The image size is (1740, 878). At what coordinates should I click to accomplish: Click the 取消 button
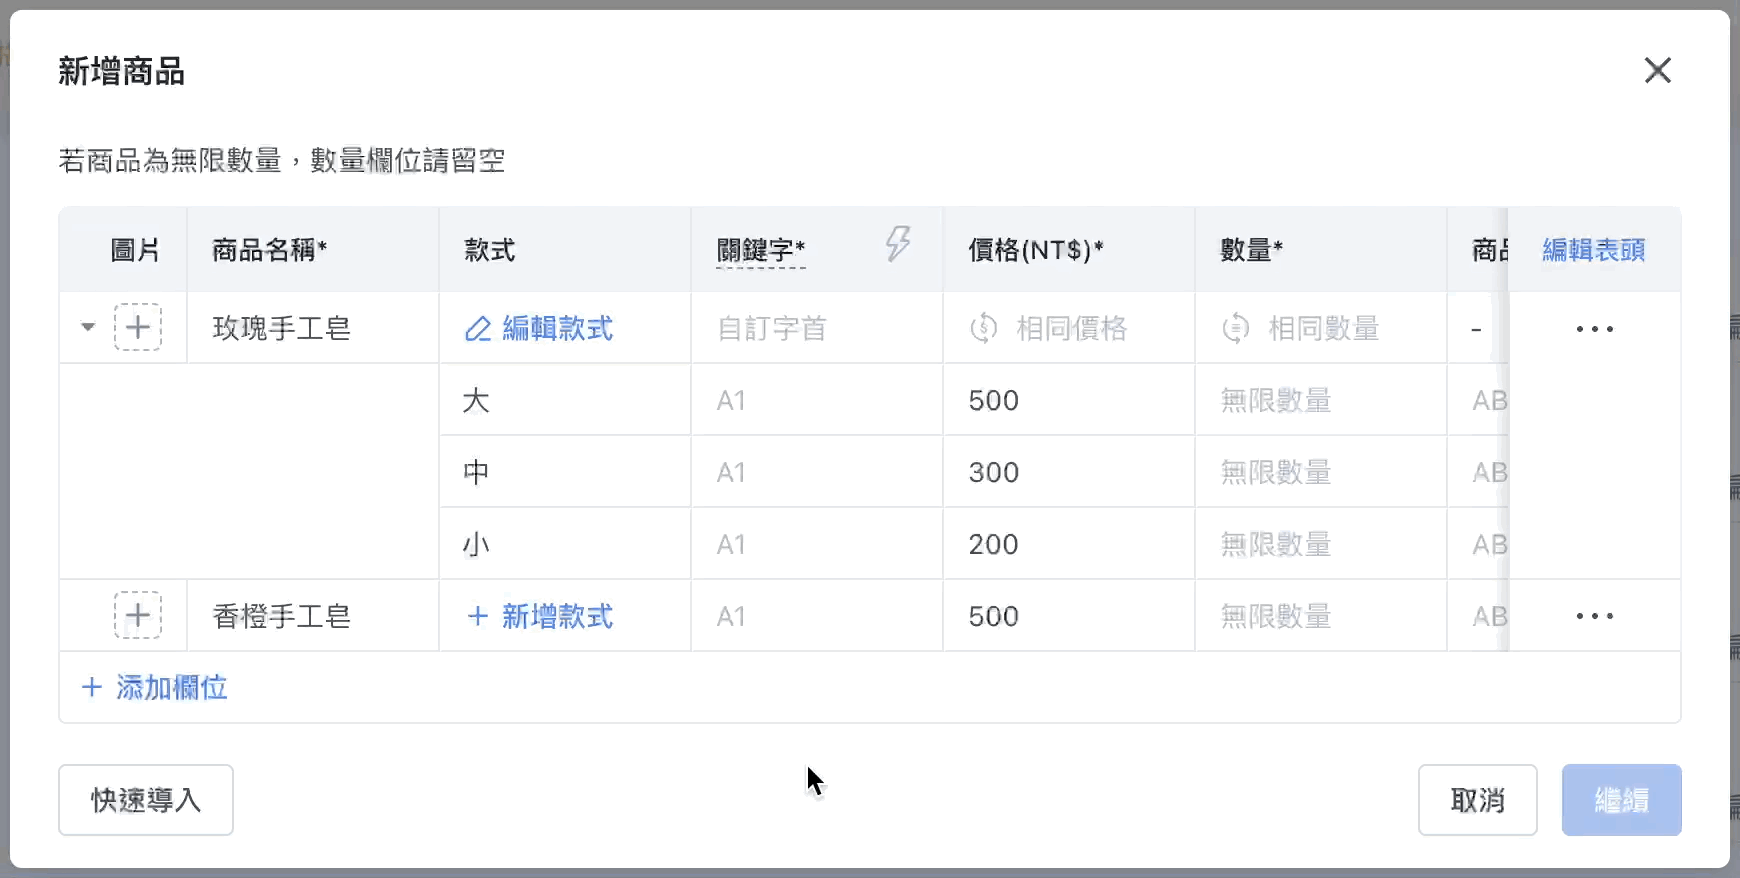click(1477, 800)
